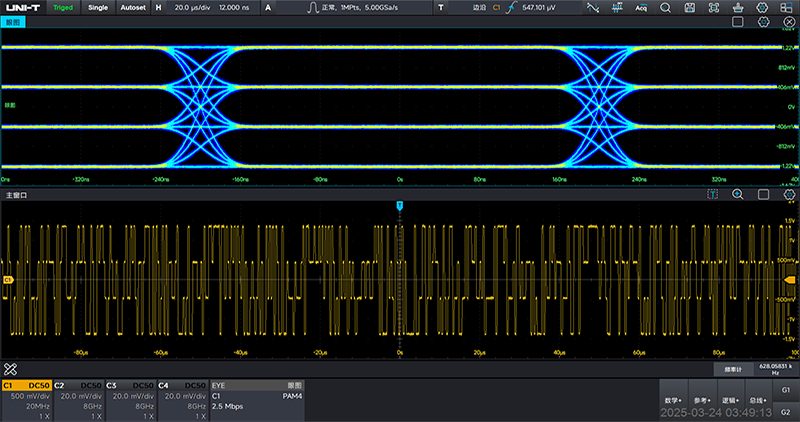Select the blue trigger position marker T

pyautogui.click(x=399, y=205)
